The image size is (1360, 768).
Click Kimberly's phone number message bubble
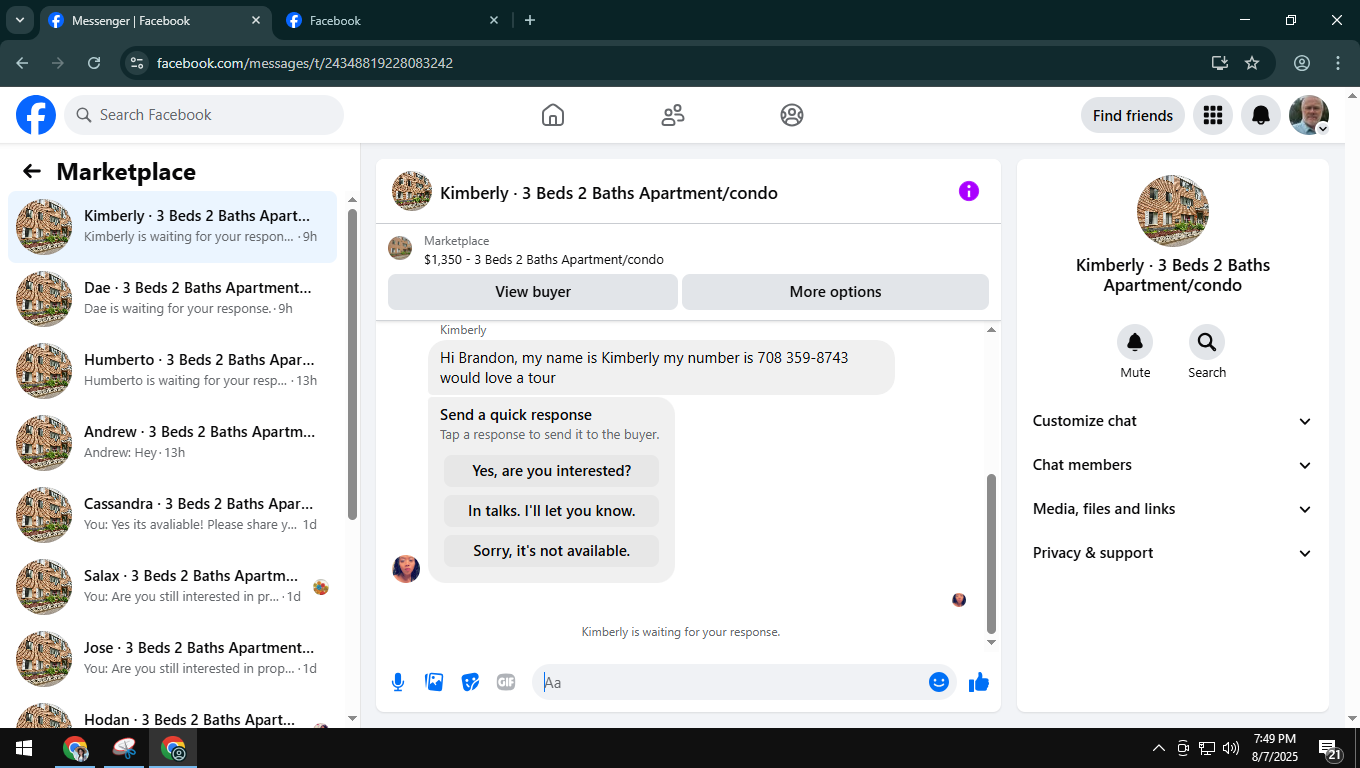pos(661,368)
